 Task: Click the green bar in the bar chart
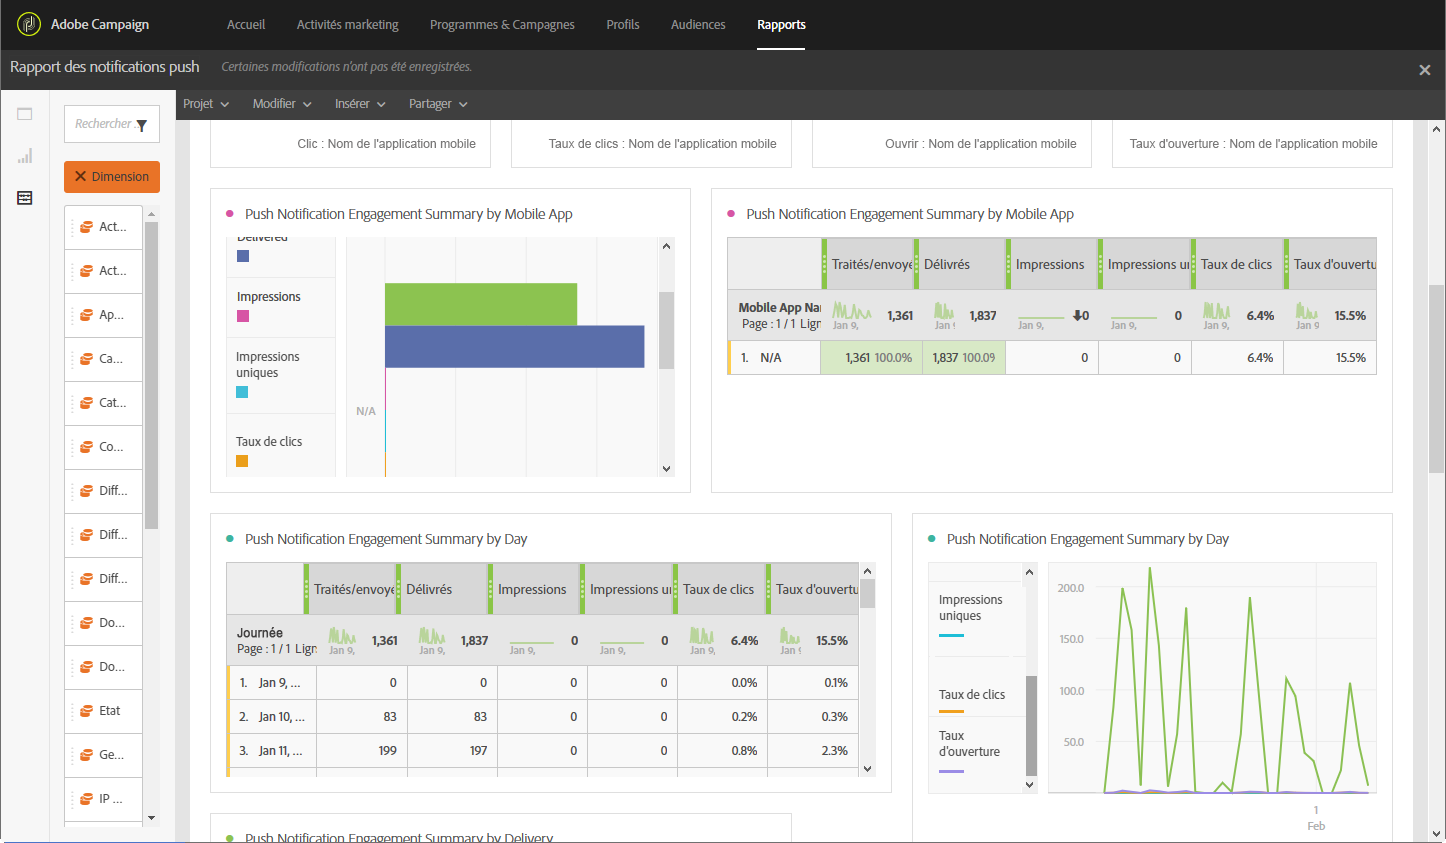tap(481, 304)
